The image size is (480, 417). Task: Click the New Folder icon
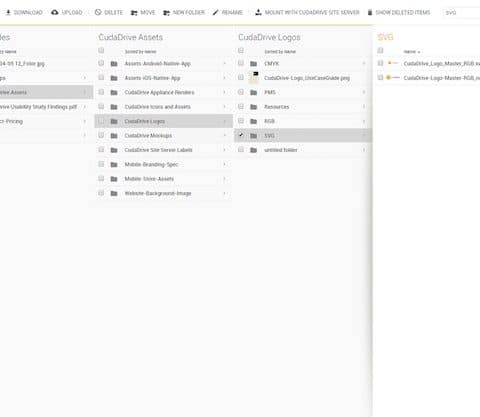(x=166, y=13)
